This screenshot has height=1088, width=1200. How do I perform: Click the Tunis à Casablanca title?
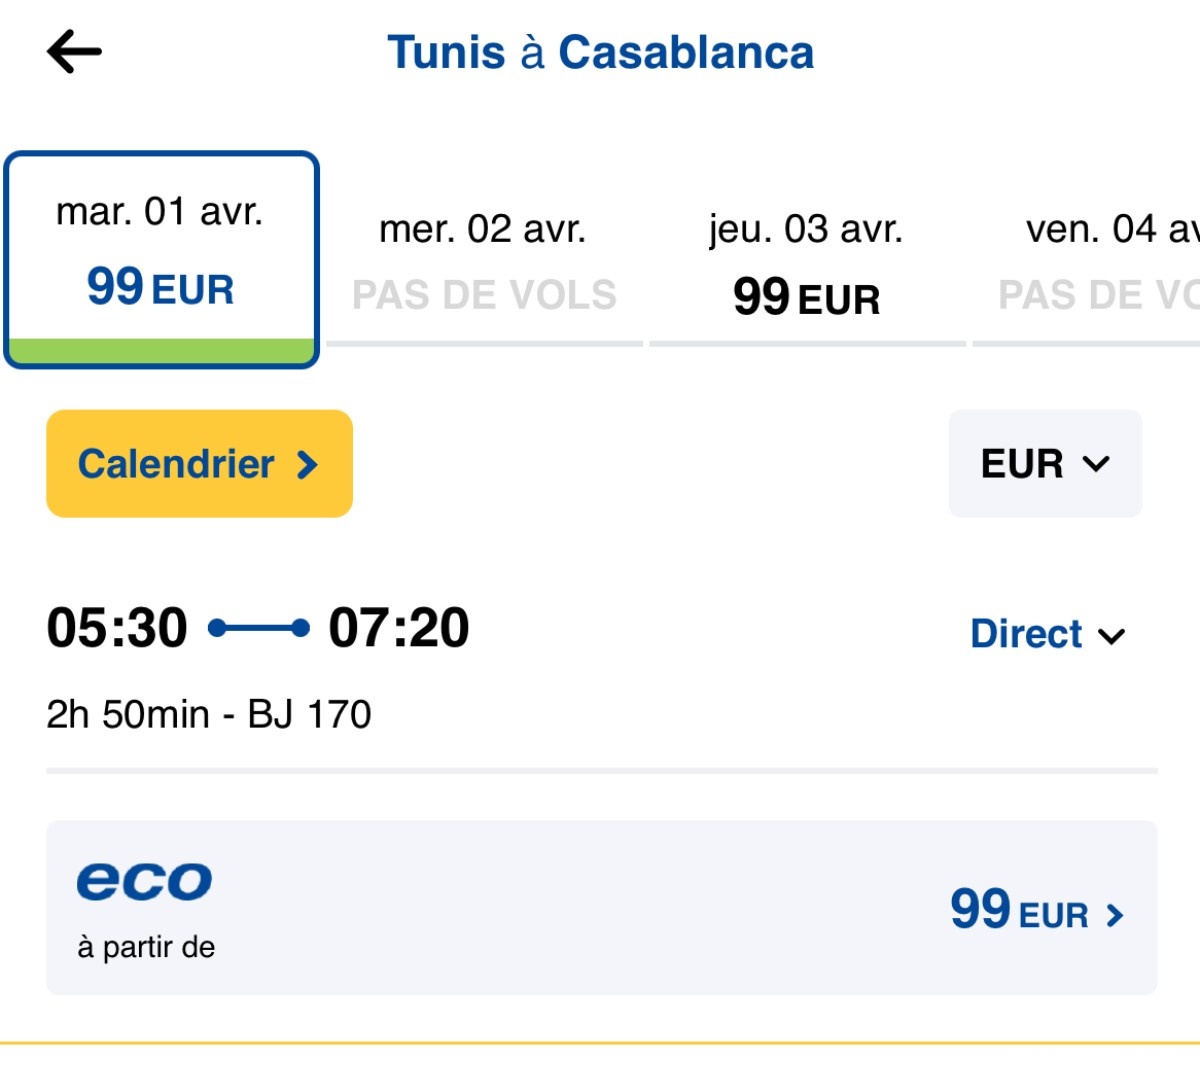601,52
